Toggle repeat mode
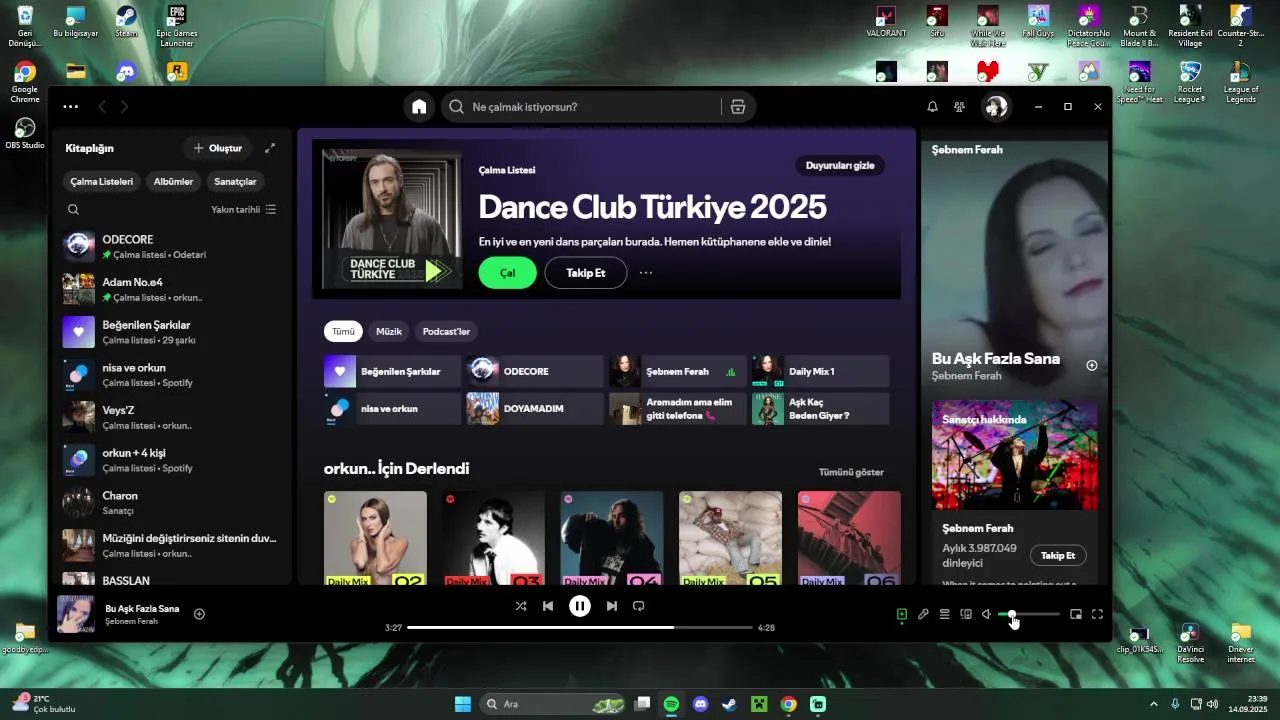Viewport: 1280px width, 720px height. point(639,606)
